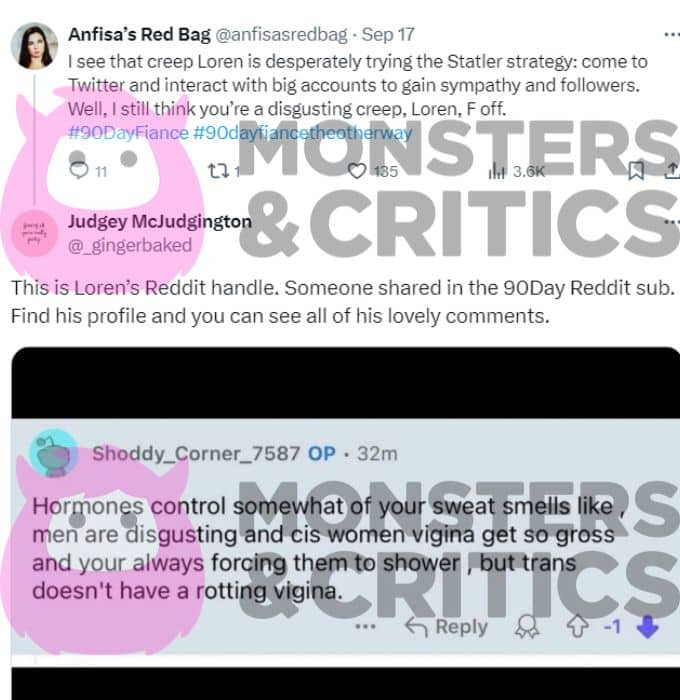
Task: Click the retweet icon on Anfisa's tweet
Action: point(218,171)
